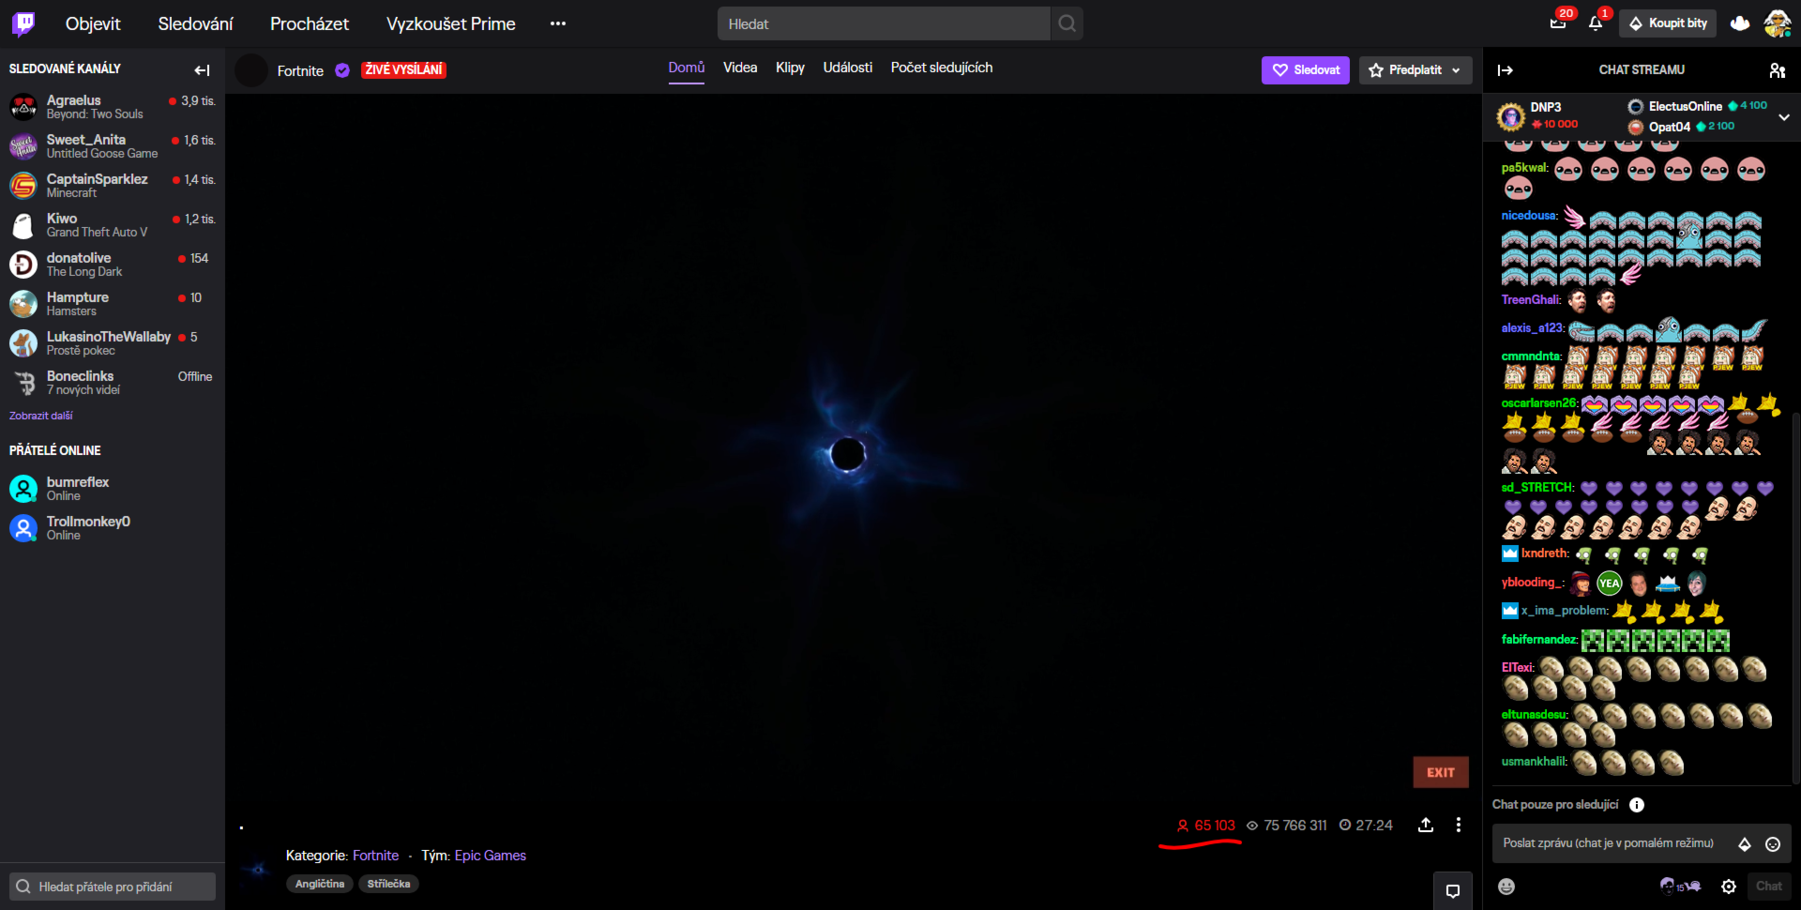Switch to the Videa tab
Screen dimensions: 1801x910
tap(740, 68)
